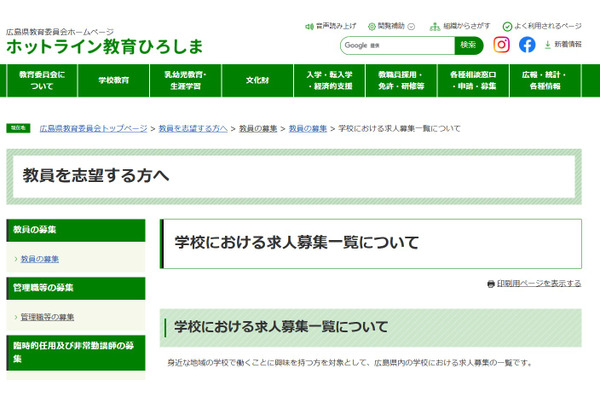Click the 閲覧補助 gear icon

[x=372, y=26]
